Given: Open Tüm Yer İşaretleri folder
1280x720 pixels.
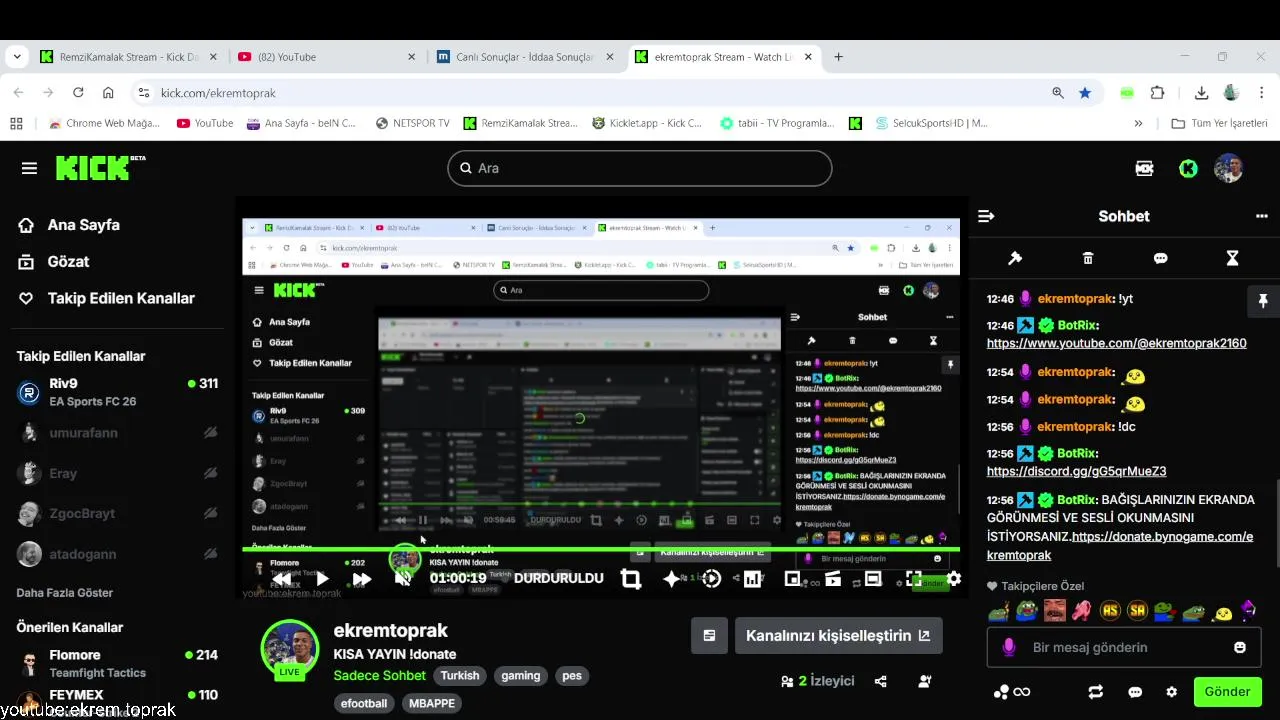Looking at the screenshot, I should click(1218, 124).
